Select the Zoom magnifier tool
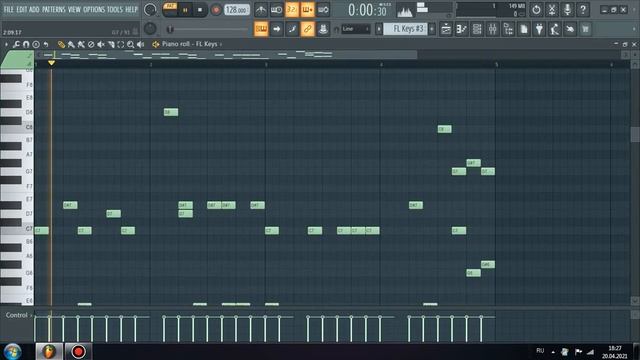This screenshot has width=640, height=360. coord(131,44)
